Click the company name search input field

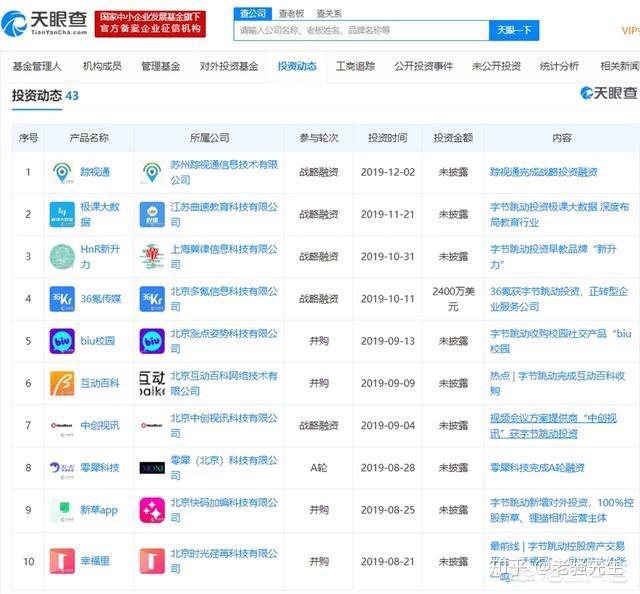[x=362, y=30]
